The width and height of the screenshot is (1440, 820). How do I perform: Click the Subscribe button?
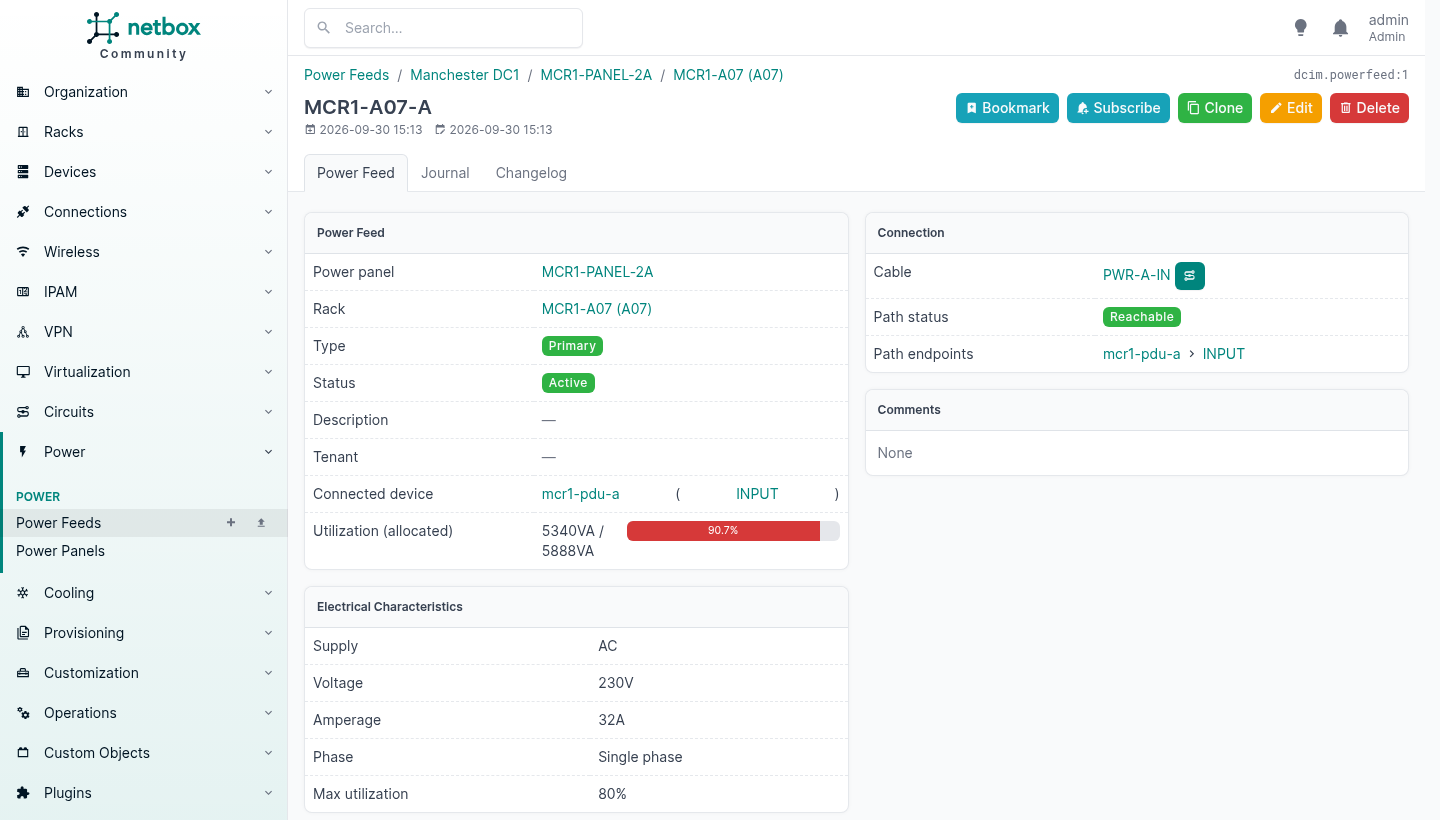[x=1119, y=108]
